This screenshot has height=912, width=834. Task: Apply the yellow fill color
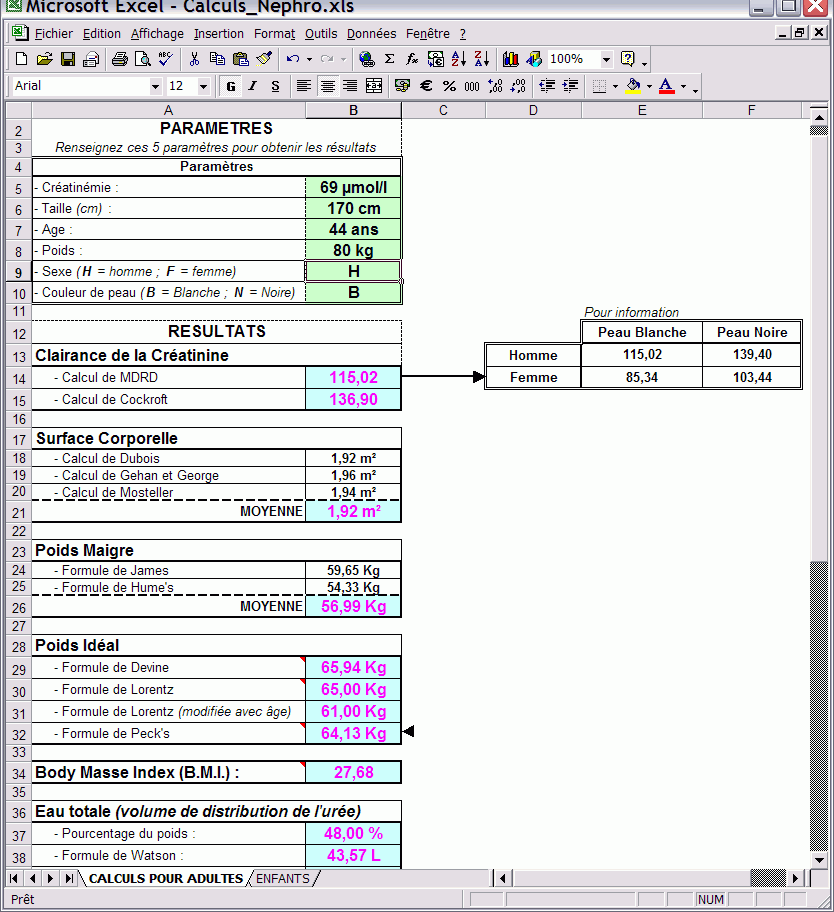634,86
